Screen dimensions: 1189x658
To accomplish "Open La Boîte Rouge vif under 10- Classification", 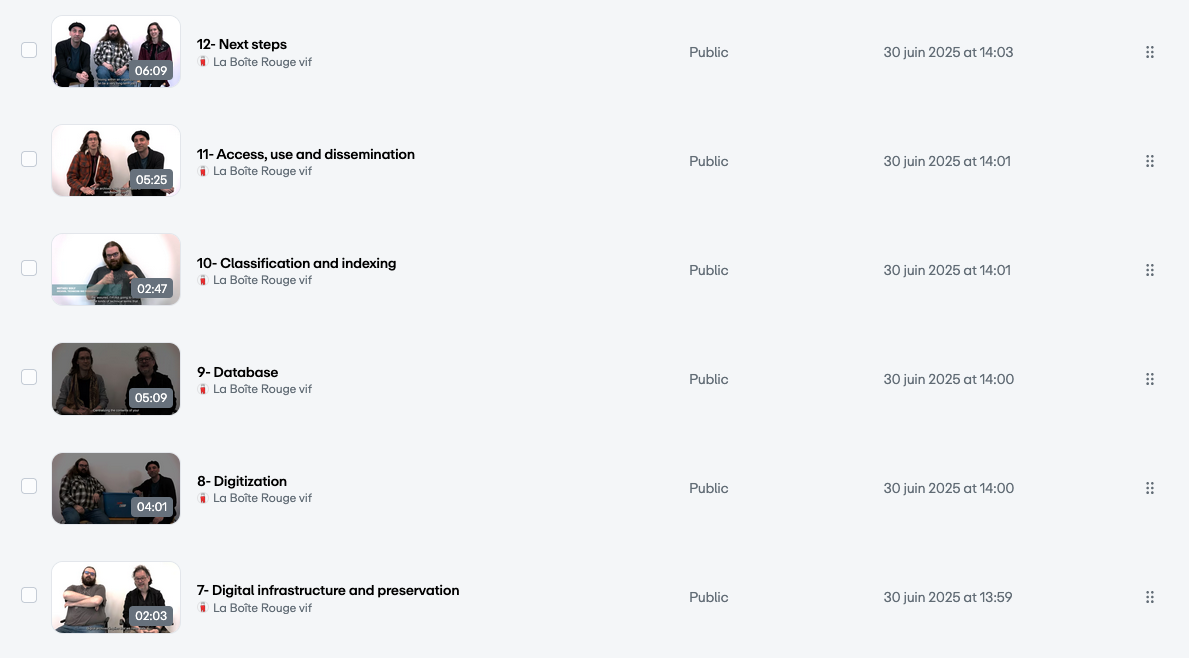I will point(262,280).
